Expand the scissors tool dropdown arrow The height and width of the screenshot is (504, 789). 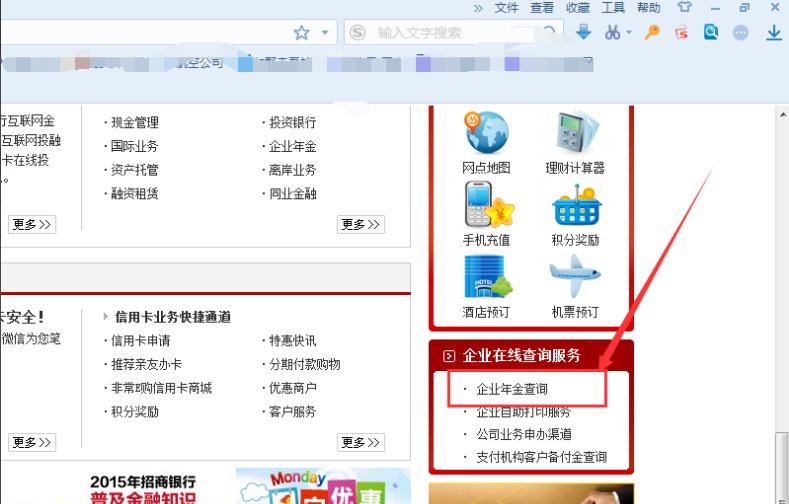[629, 33]
